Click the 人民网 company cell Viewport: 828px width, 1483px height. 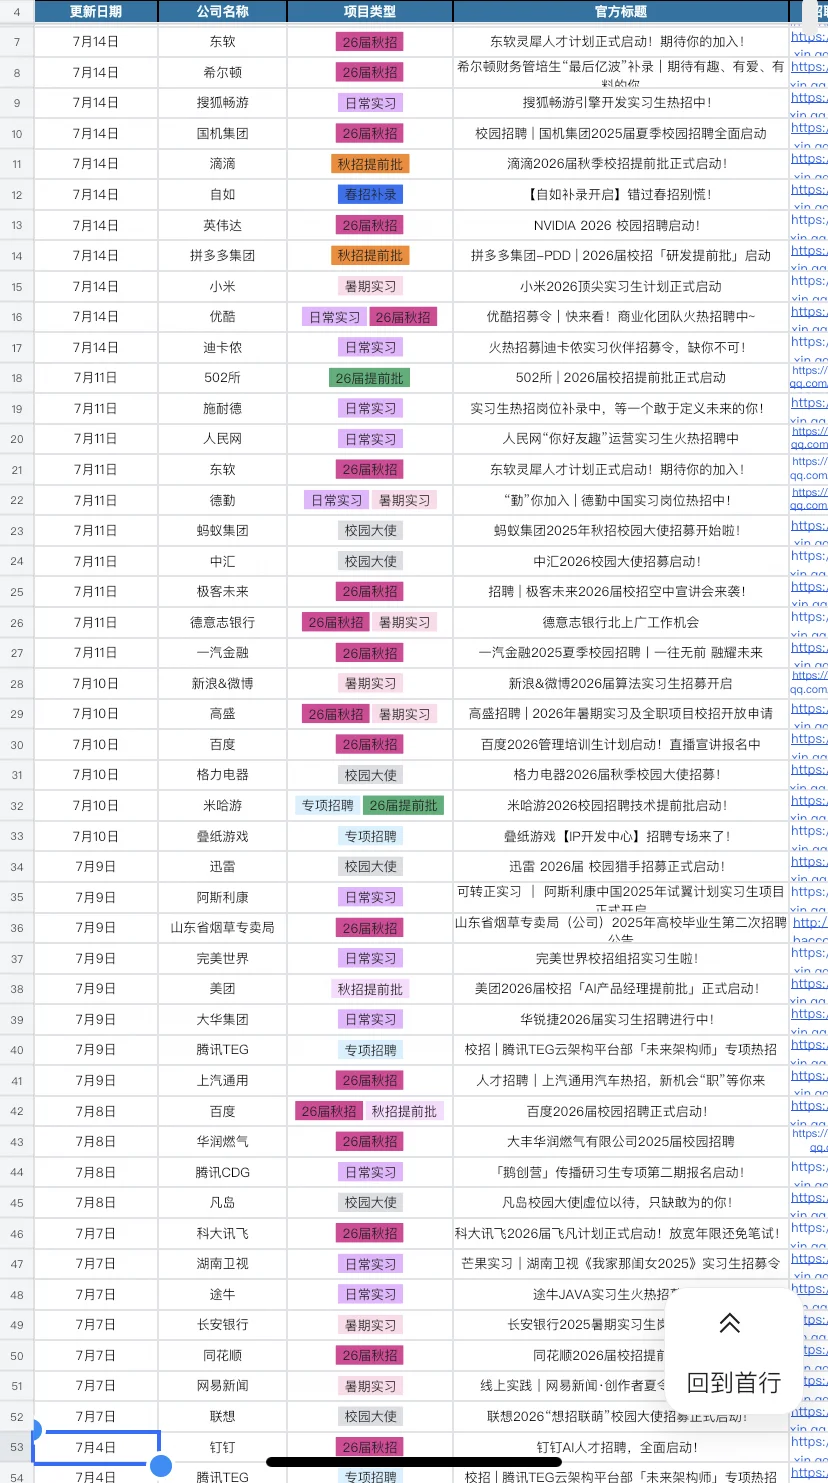(x=223, y=439)
